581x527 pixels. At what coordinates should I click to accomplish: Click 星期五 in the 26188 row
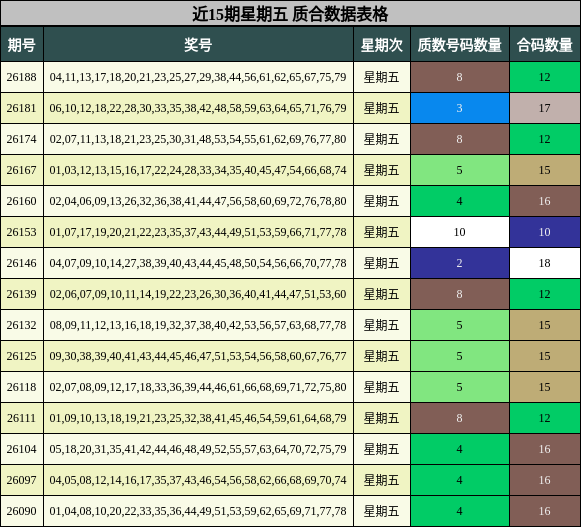382,77
